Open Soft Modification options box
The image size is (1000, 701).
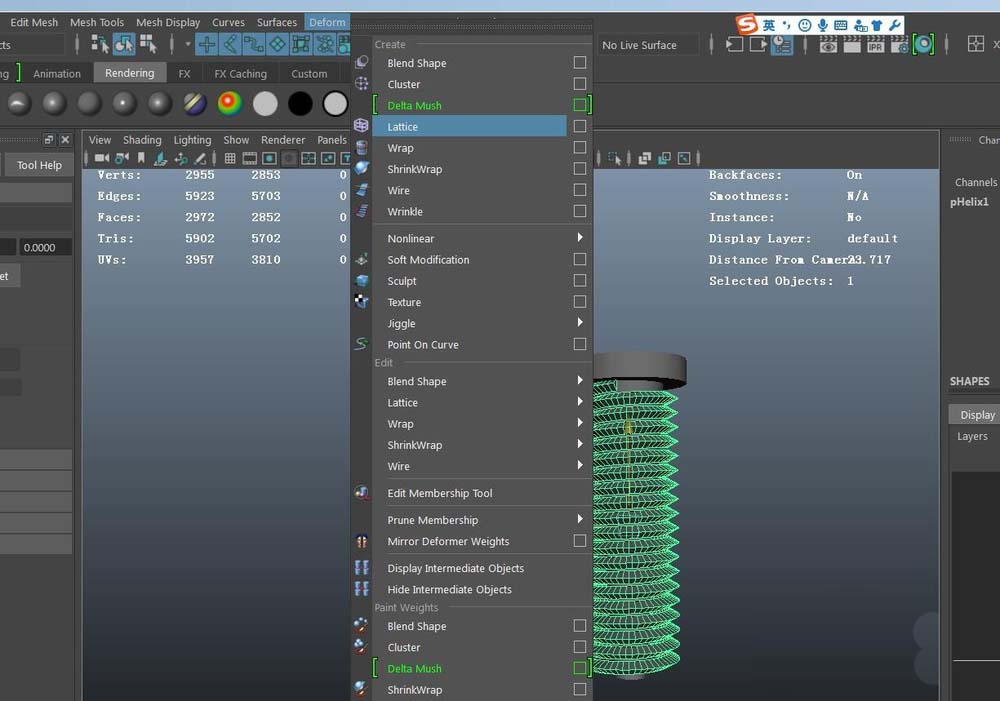click(580, 259)
